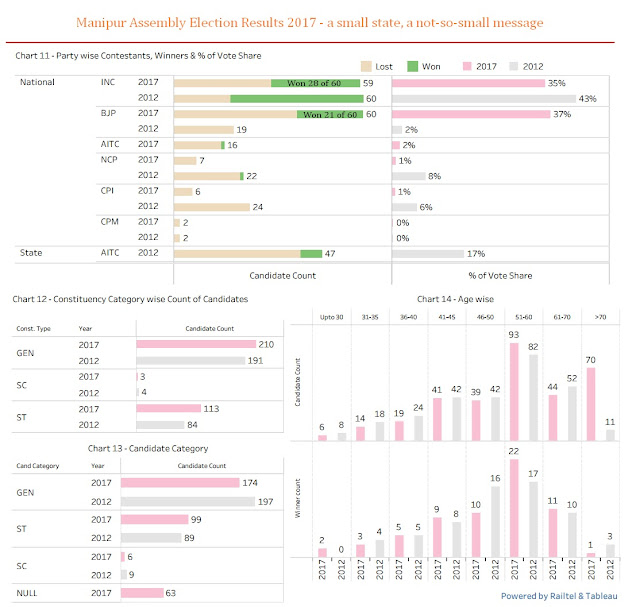Select the 51-60 winner bar labeled 22

pos(514,508)
